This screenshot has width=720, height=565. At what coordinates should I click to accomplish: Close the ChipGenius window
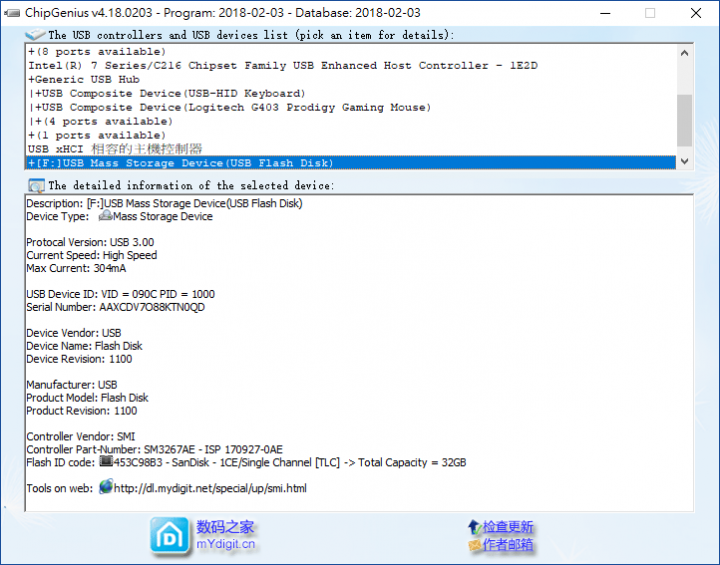696,13
